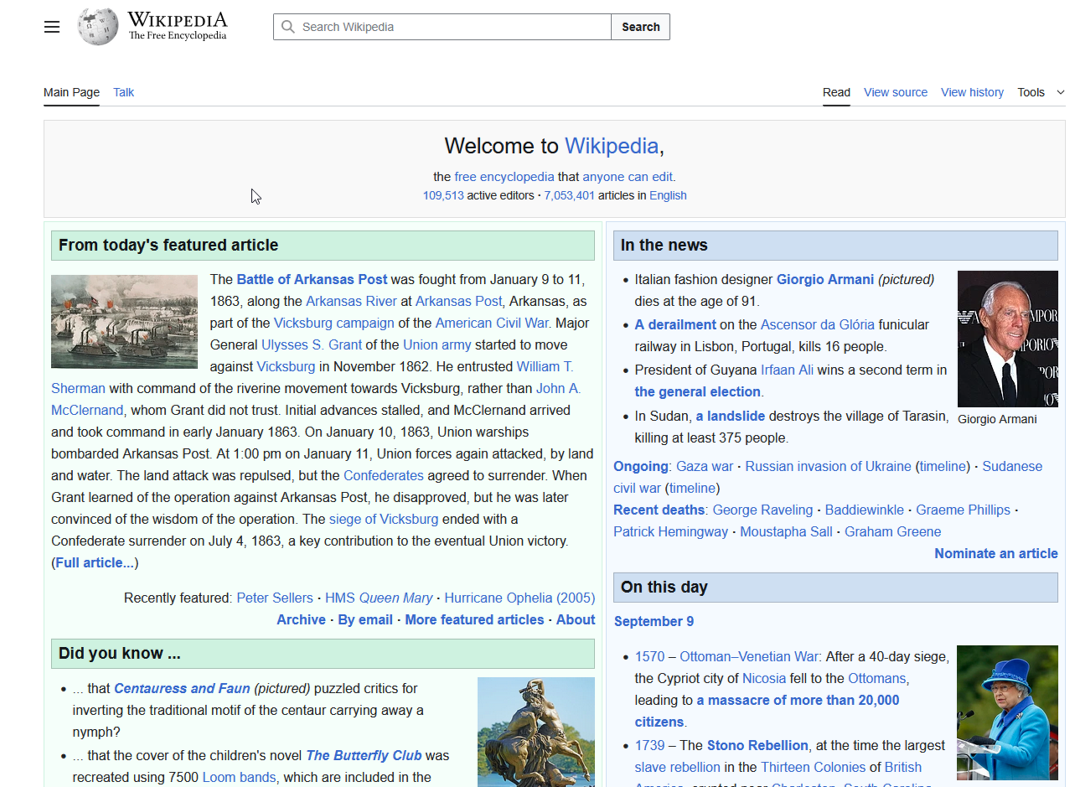Expand the Tools dropdown chevron
Screen dimensions: 1070x787
point(1061,91)
